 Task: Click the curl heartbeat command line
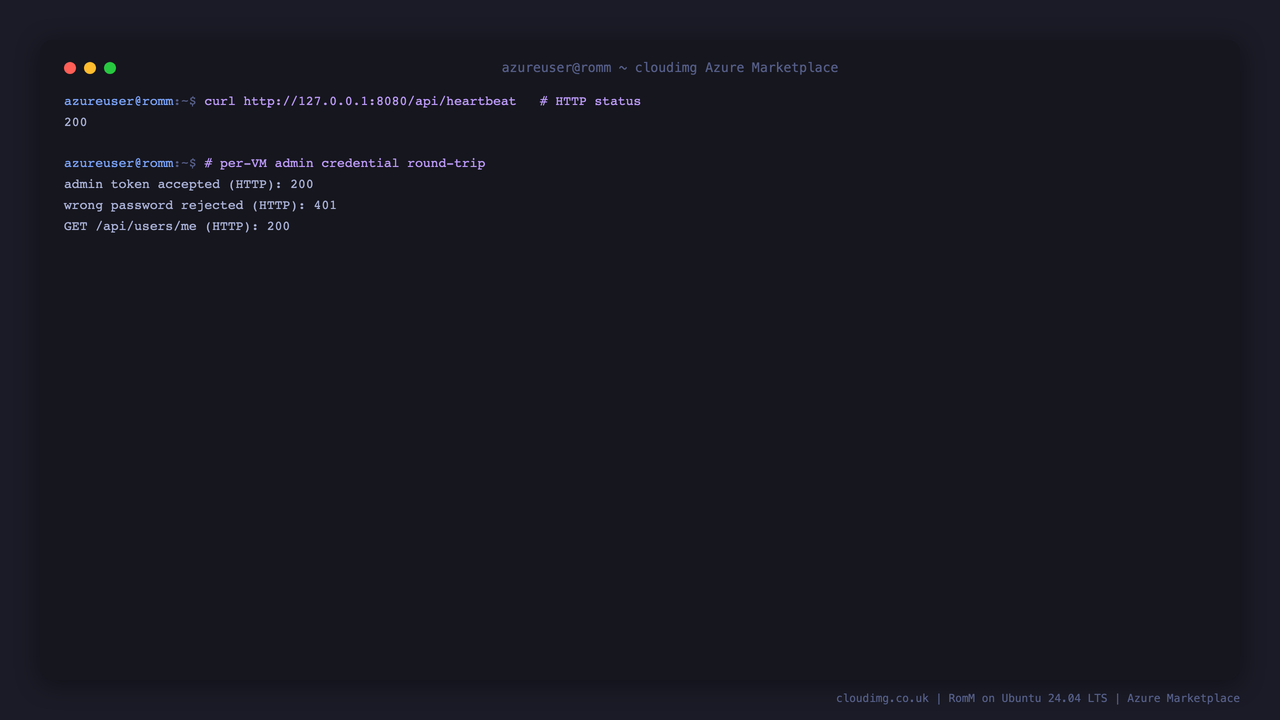tap(352, 101)
